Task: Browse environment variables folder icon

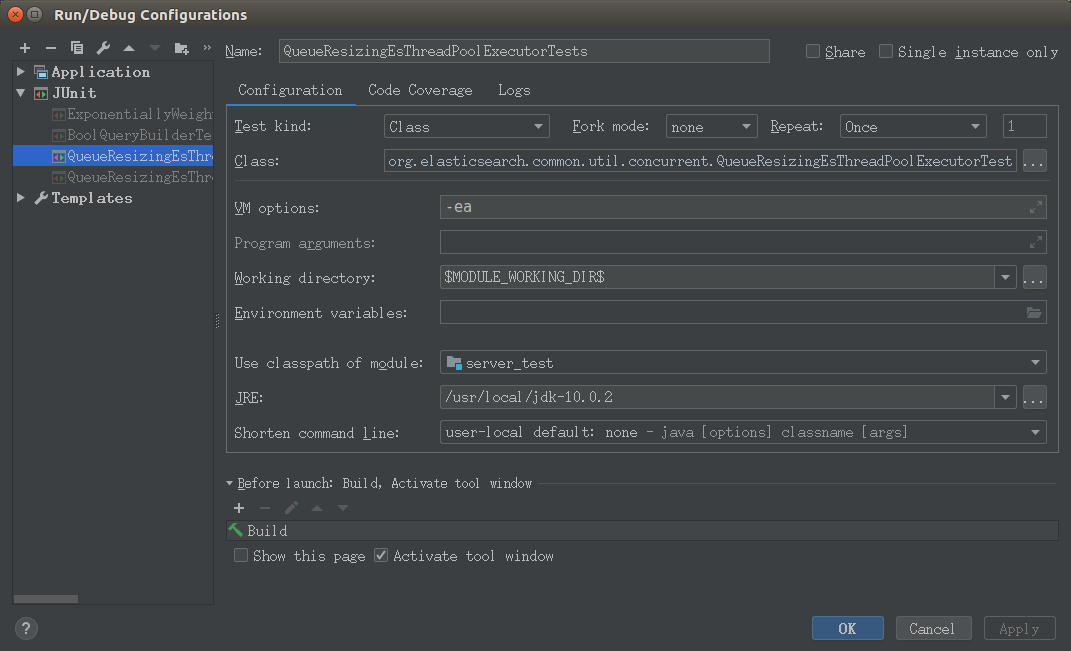Action: click(x=1034, y=312)
